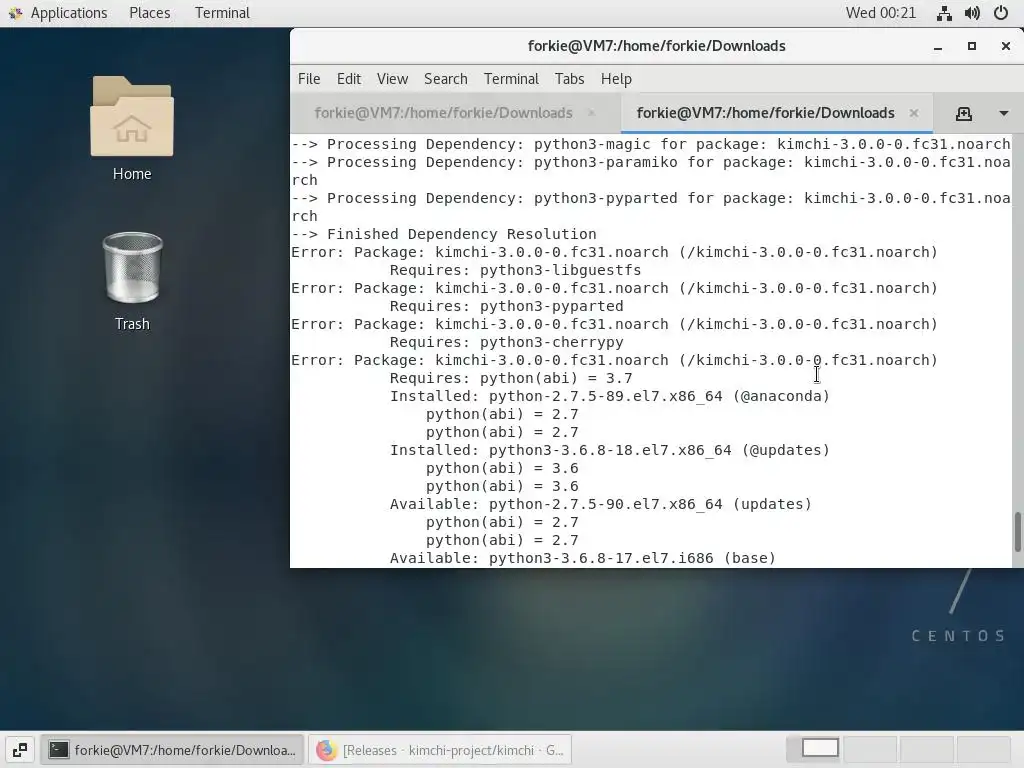Open the View menu in terminal
1024x768 pixels.
tap(392, 79)
